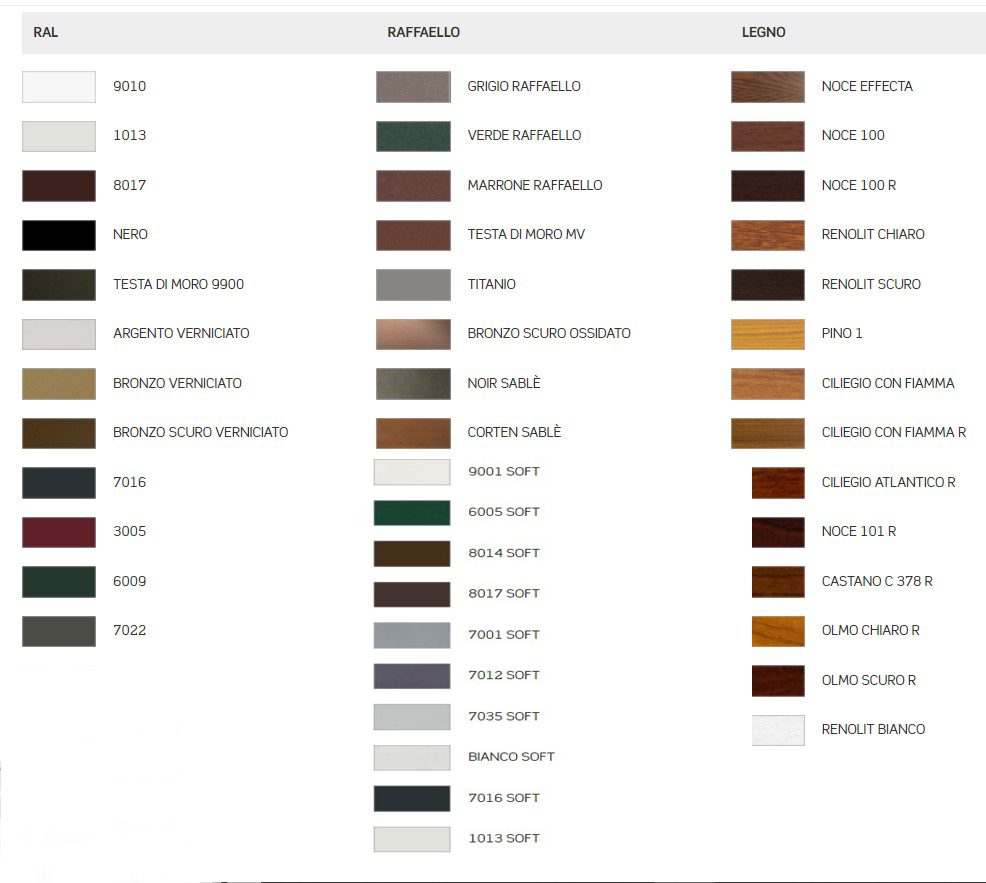Click the Castano C 378 R swatch

point(778,582)
